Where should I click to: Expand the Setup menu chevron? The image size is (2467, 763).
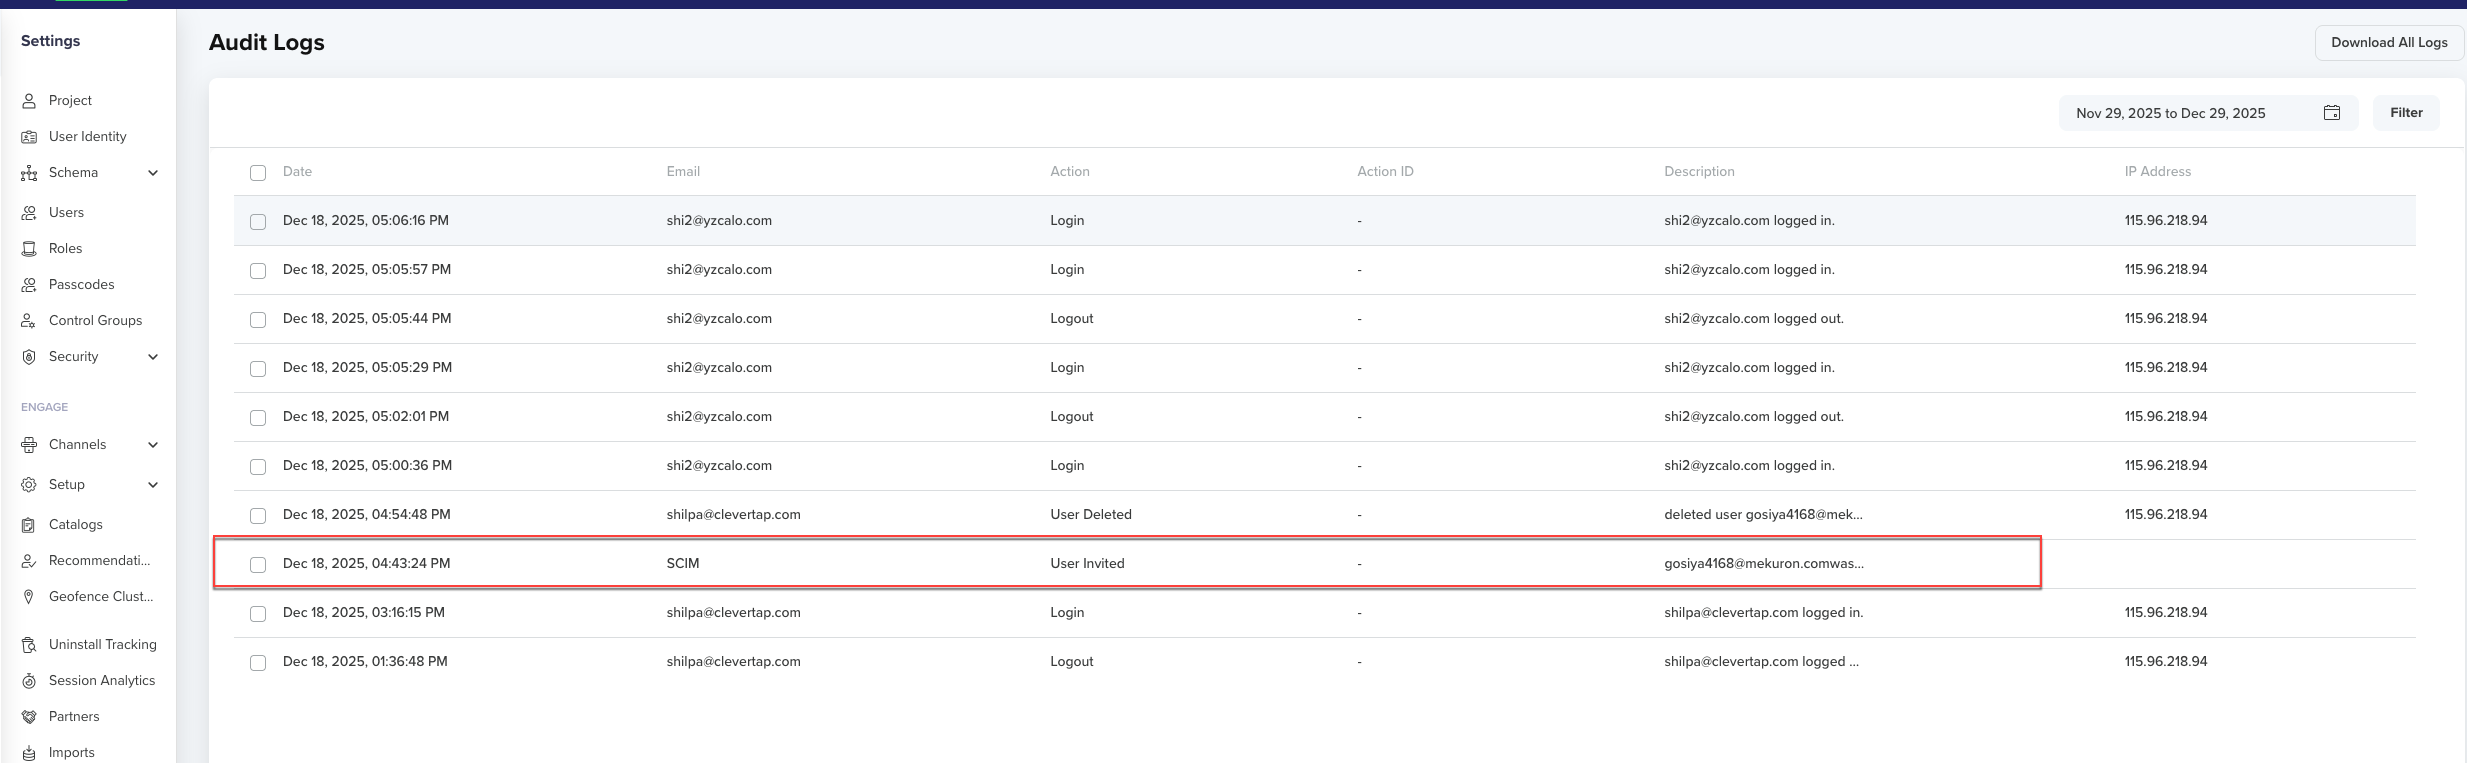pos(153,485)
